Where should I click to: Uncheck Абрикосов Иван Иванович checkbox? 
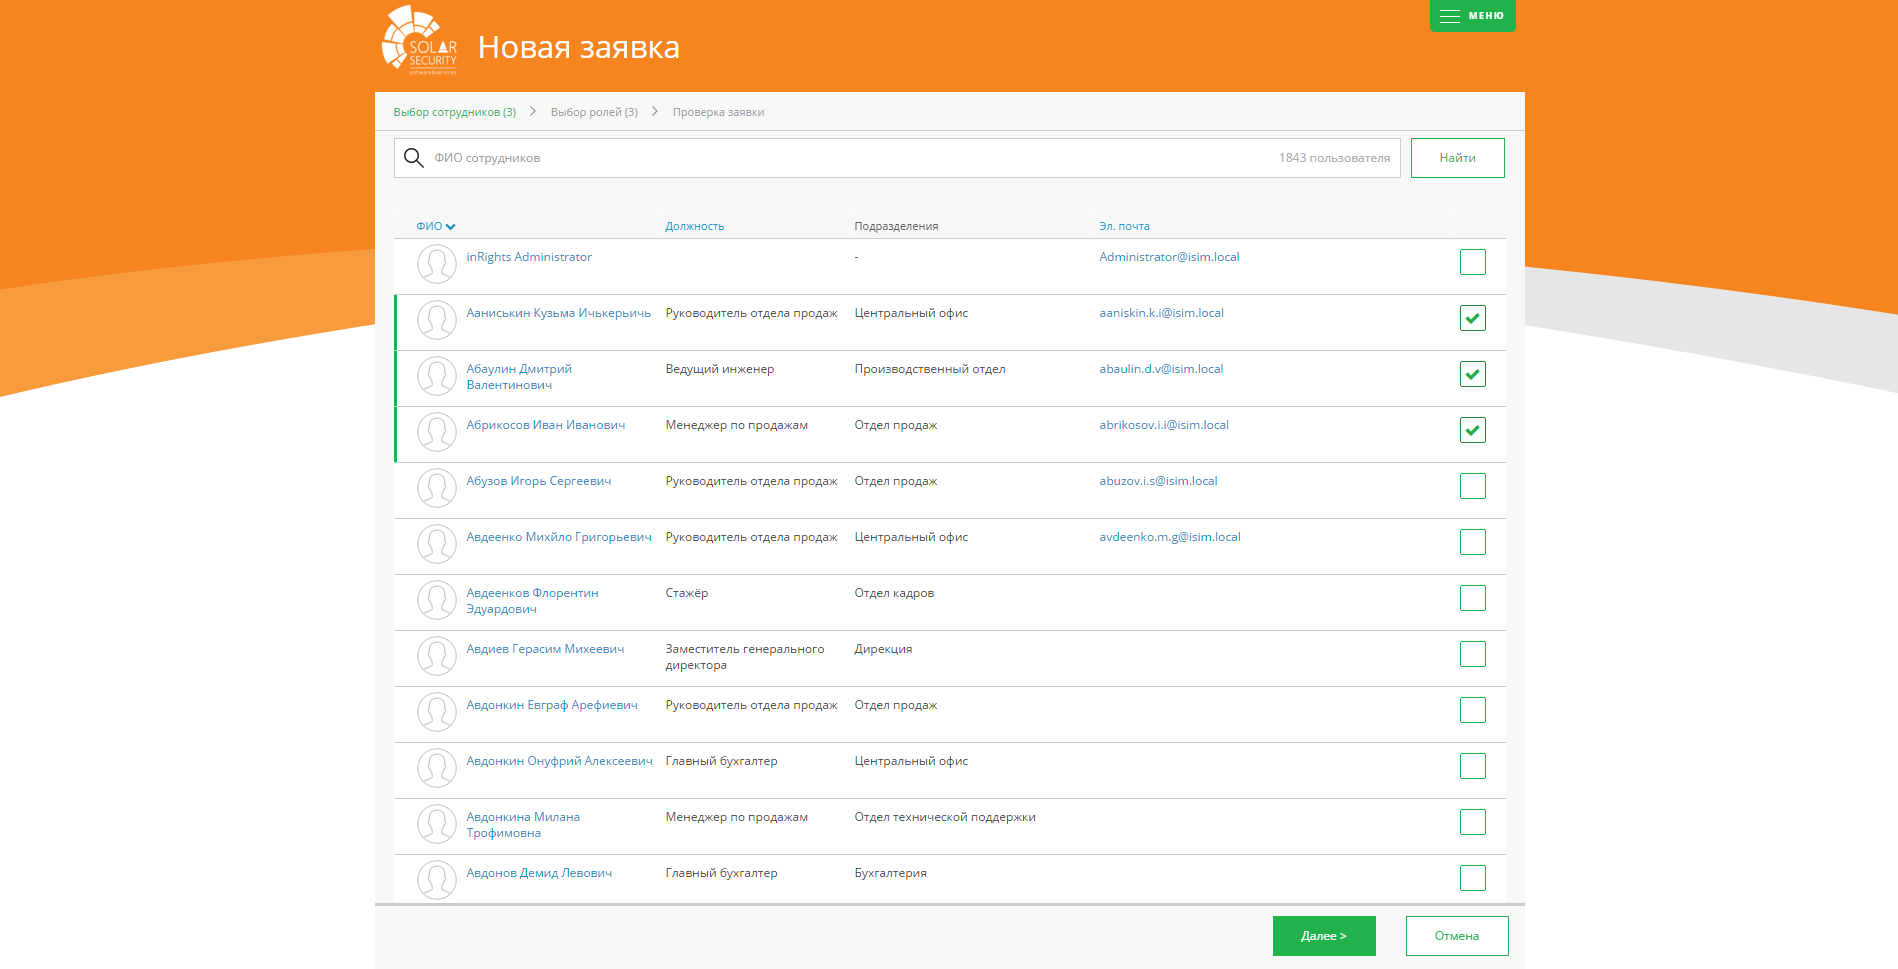[1473, 430]
